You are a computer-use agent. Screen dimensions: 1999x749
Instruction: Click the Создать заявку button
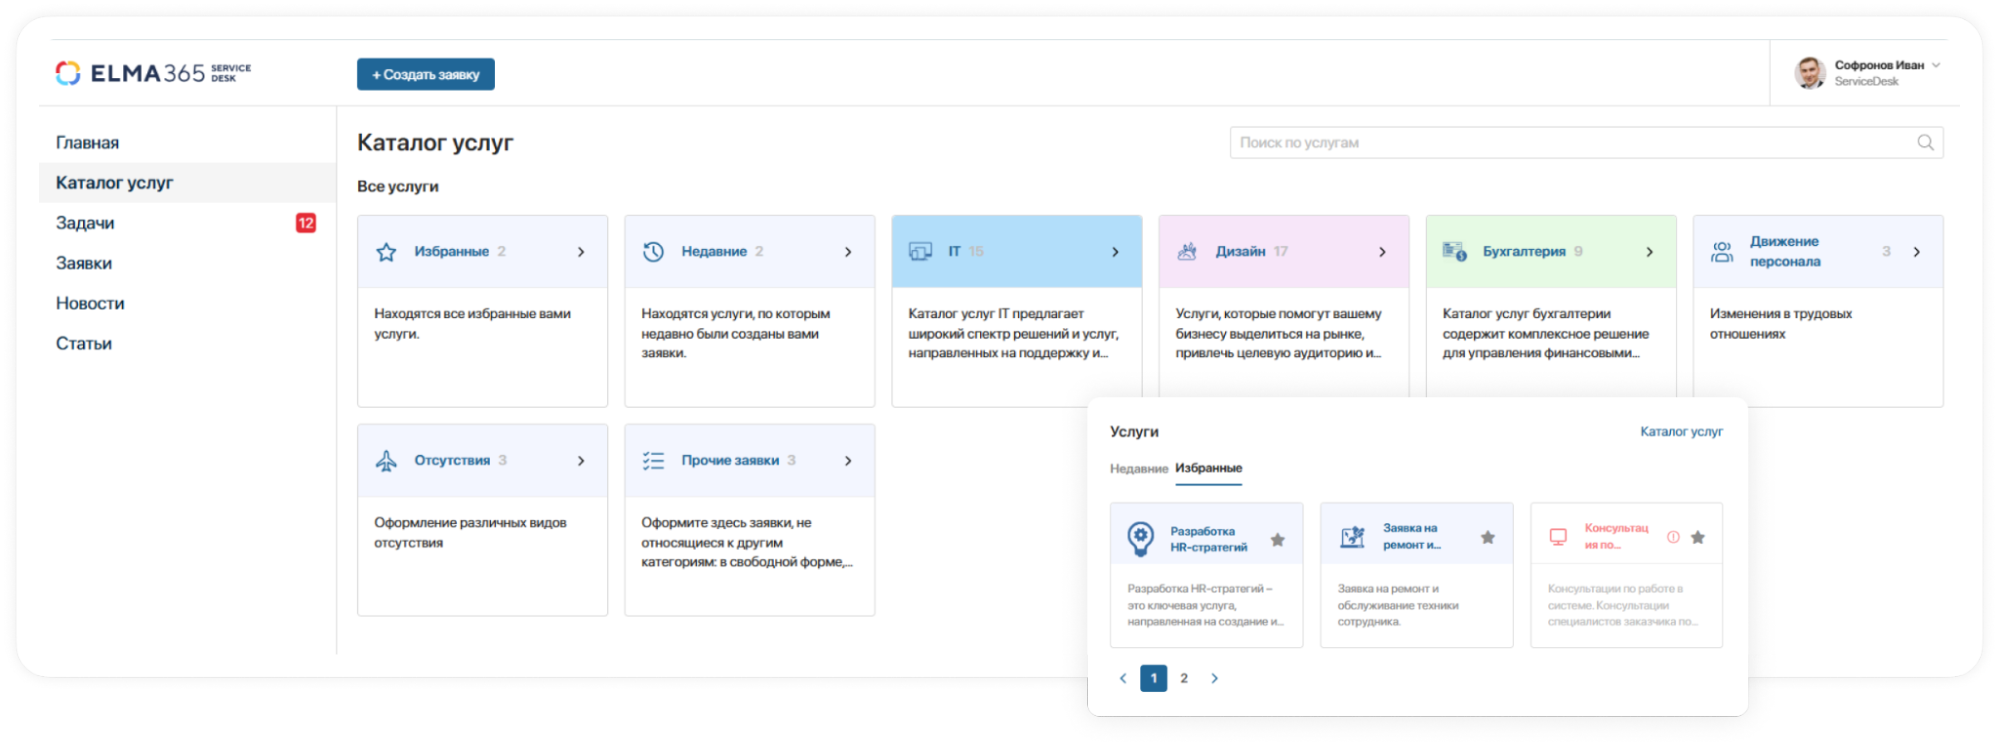click(x=426, y=75)
